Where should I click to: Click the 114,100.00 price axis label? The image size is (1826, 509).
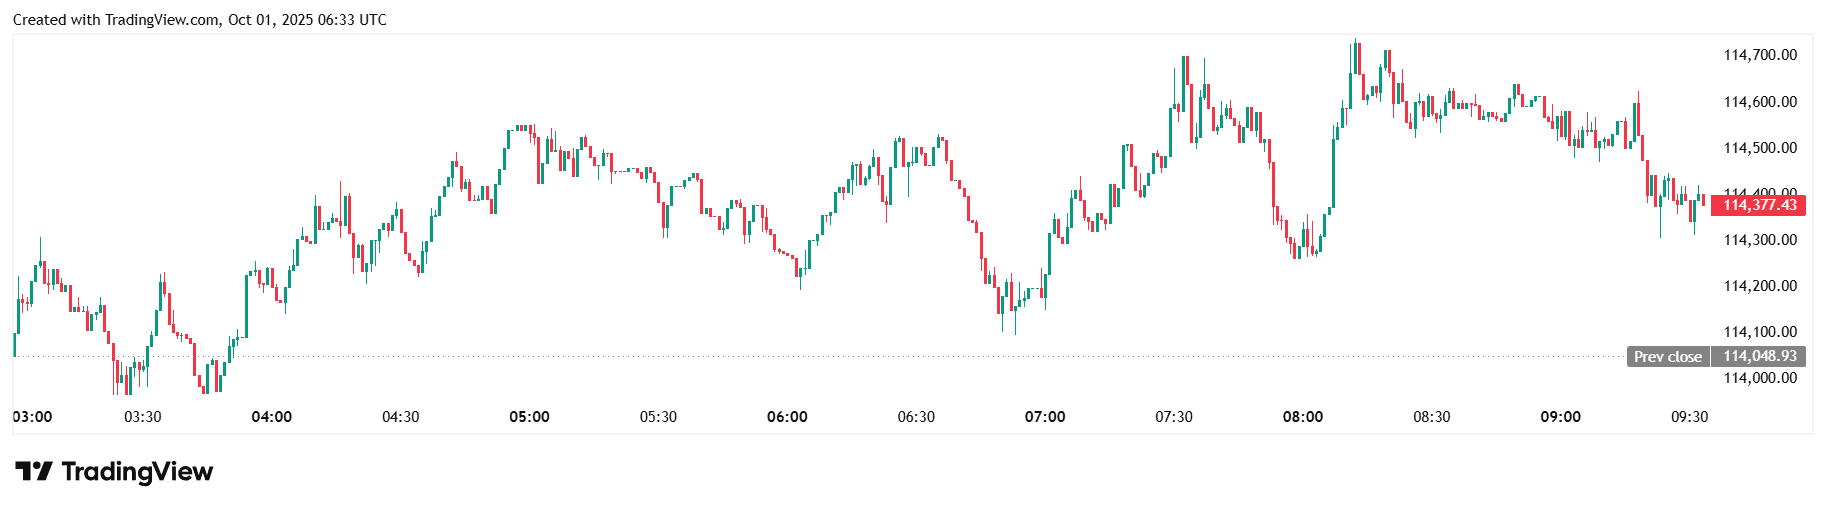click(x=1760, y=332)
